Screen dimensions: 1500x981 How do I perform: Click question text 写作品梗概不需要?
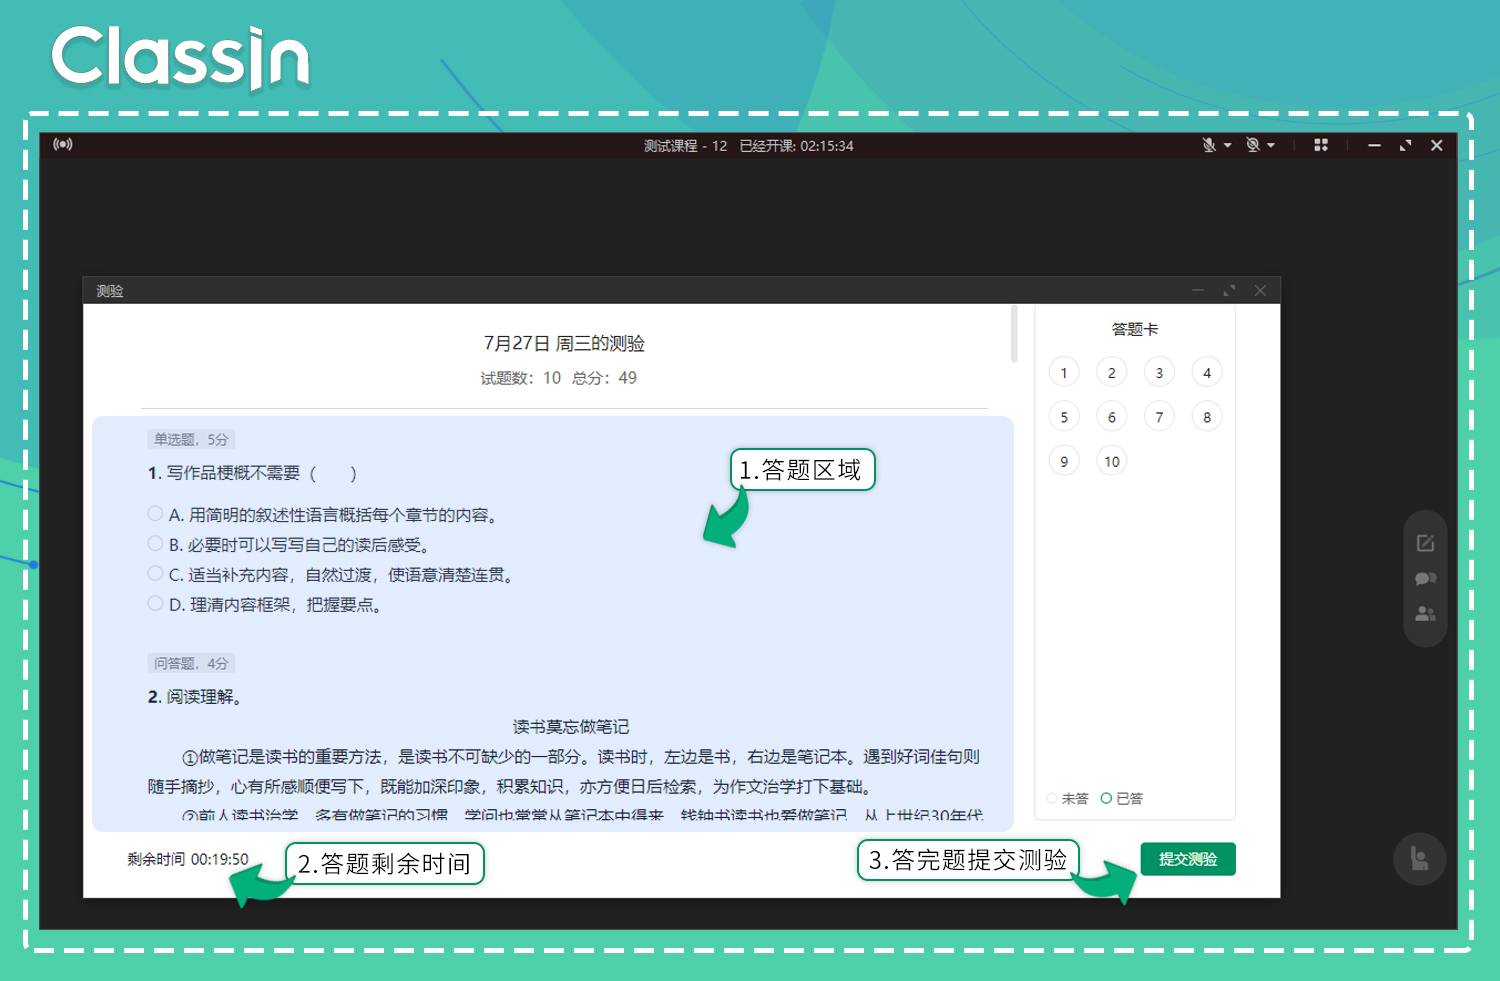coord(233,473)
